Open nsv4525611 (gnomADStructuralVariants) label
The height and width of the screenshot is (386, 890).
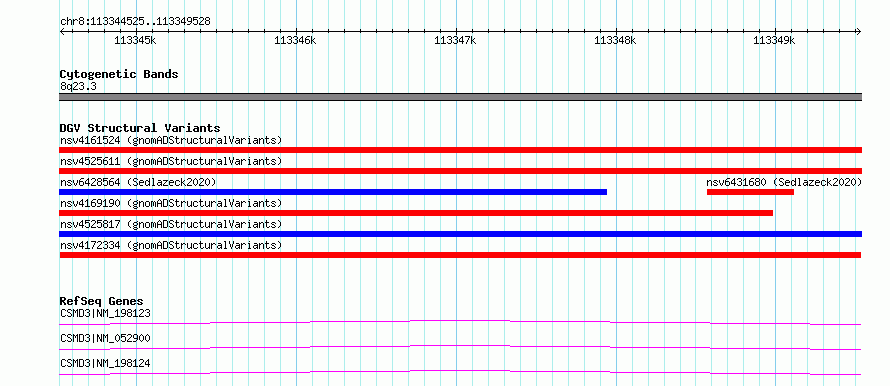(171, 161)
